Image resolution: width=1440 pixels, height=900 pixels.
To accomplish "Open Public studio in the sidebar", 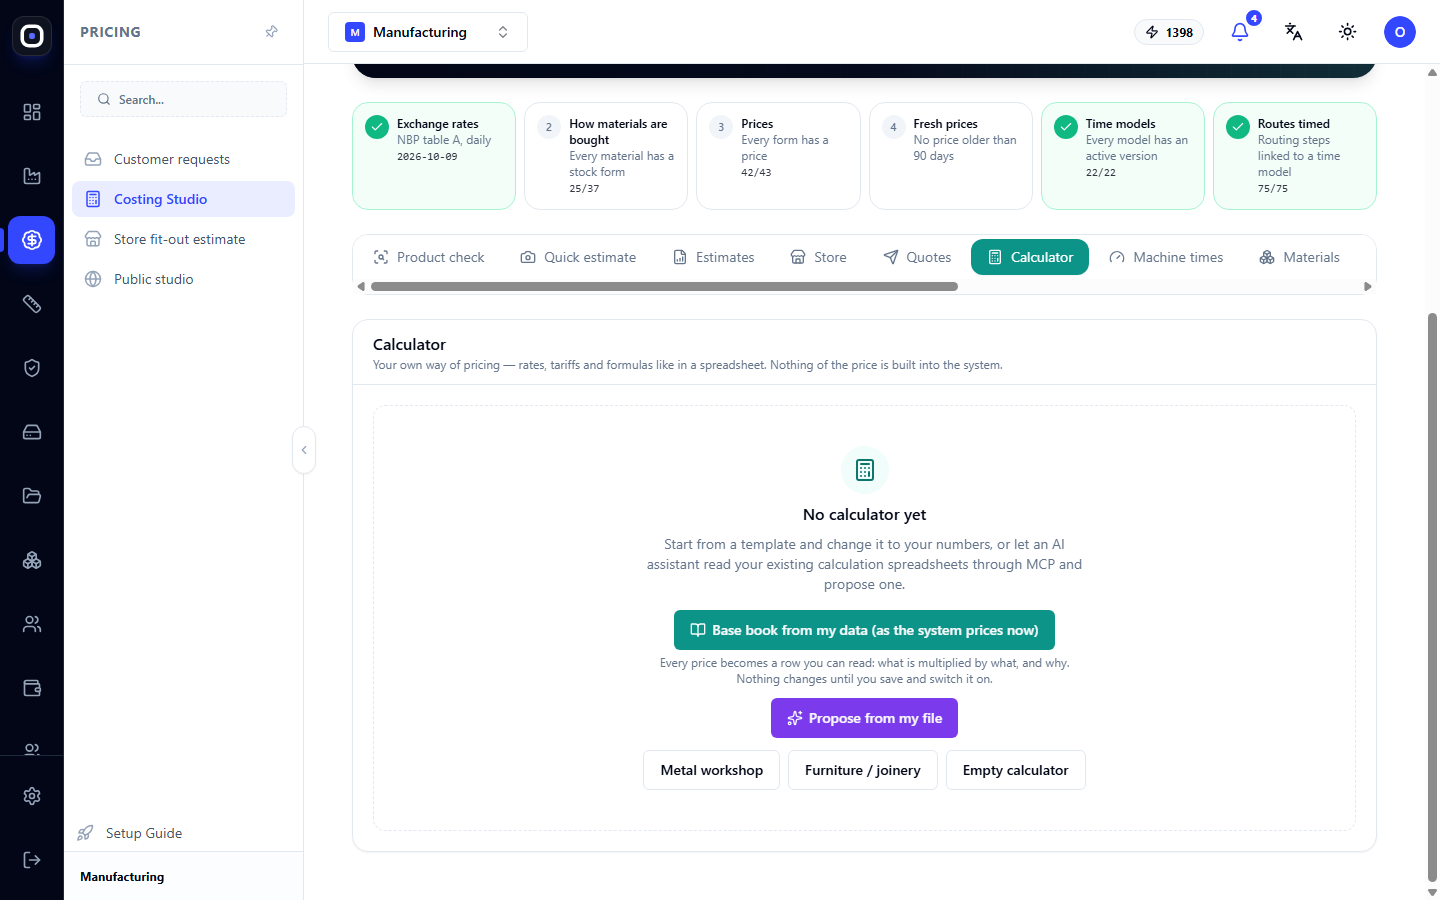I will click(183, 279).
